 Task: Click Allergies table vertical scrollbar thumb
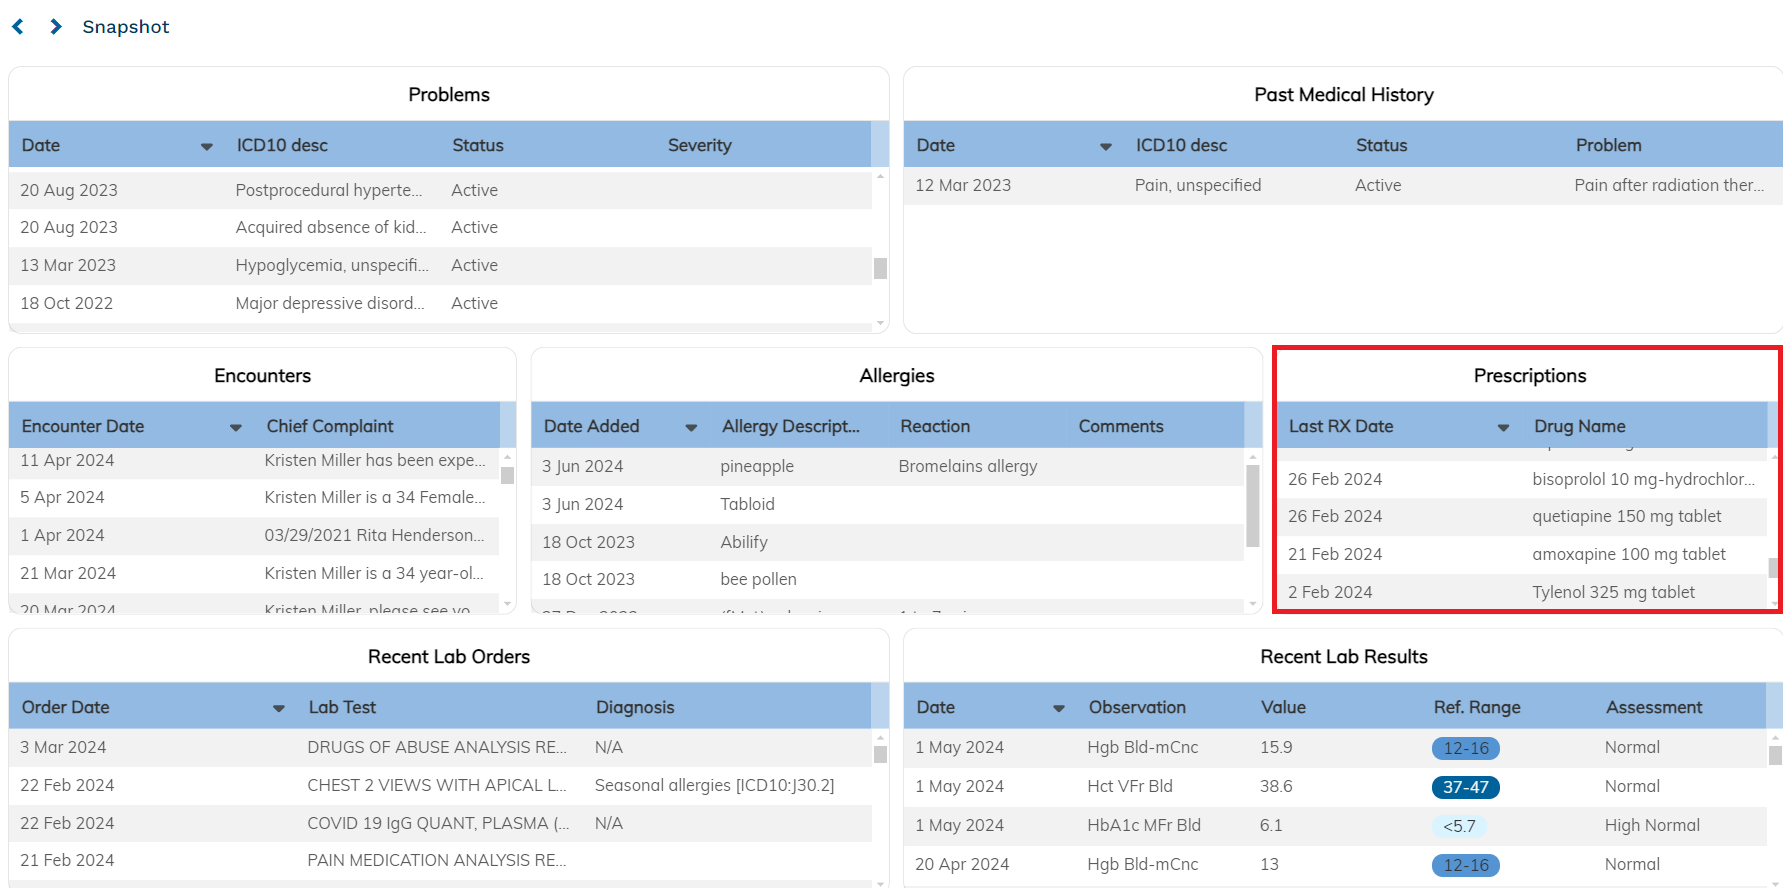tap(1253, 506)
